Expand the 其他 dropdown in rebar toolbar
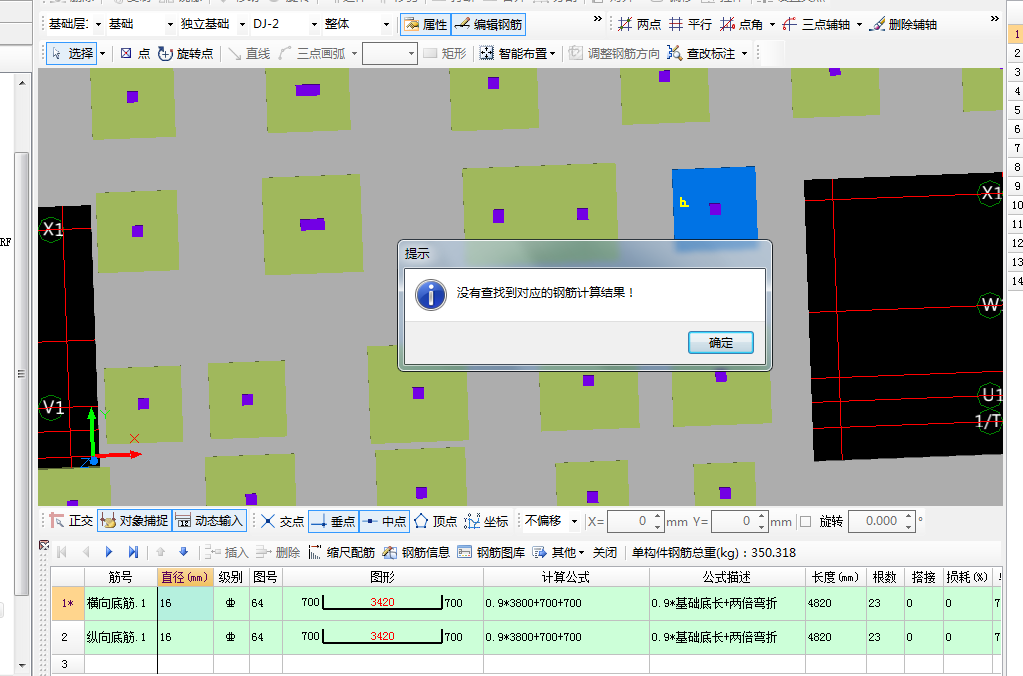Image resolution: width=1023 pixels, height=676 pixels. [558, 553]
